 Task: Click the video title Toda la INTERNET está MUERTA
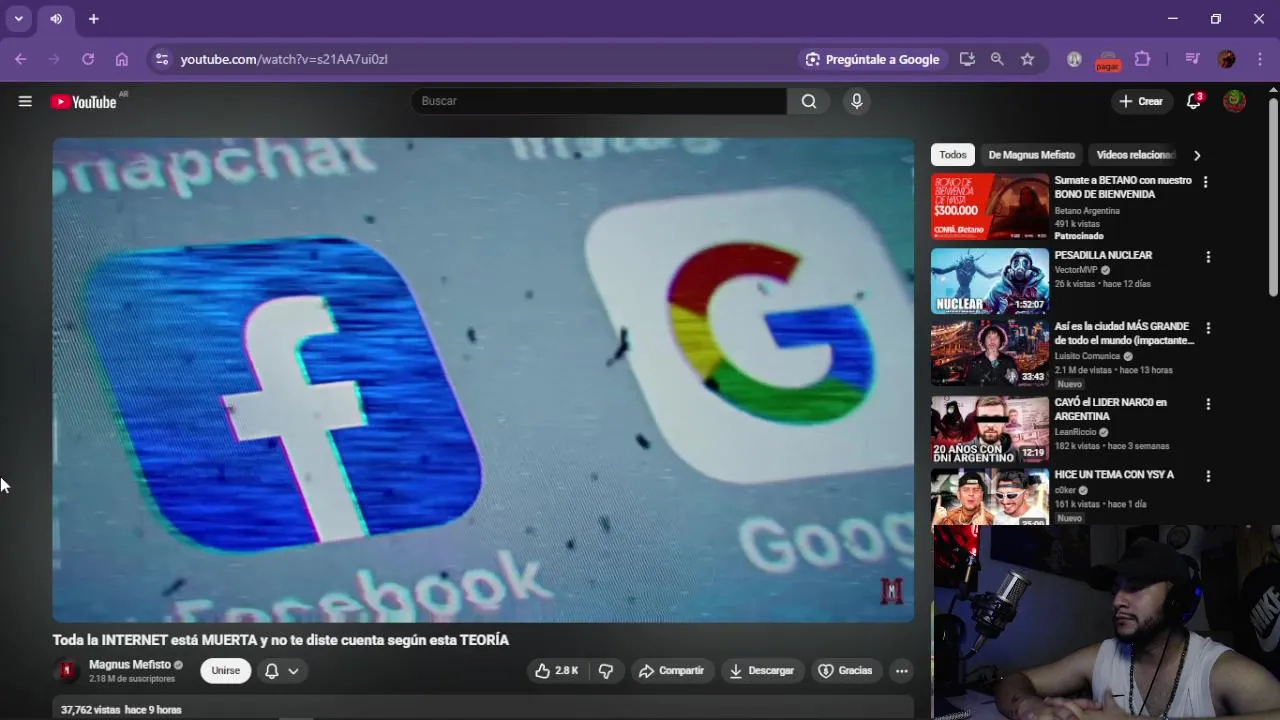[281, 640]
